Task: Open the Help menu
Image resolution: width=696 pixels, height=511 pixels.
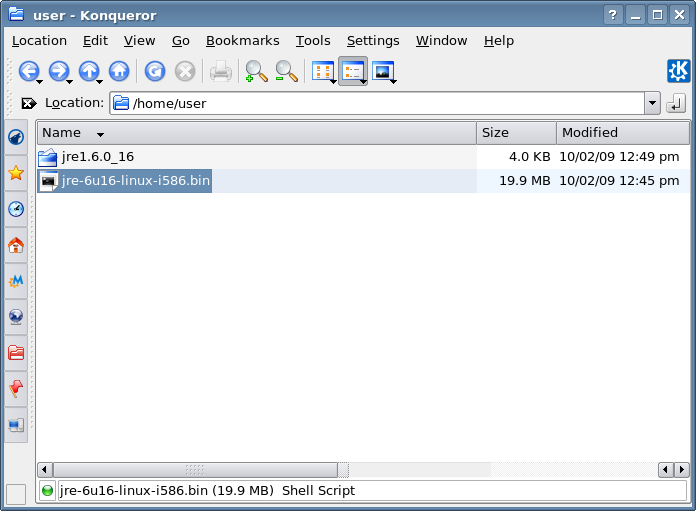Action: click(498, 41)
